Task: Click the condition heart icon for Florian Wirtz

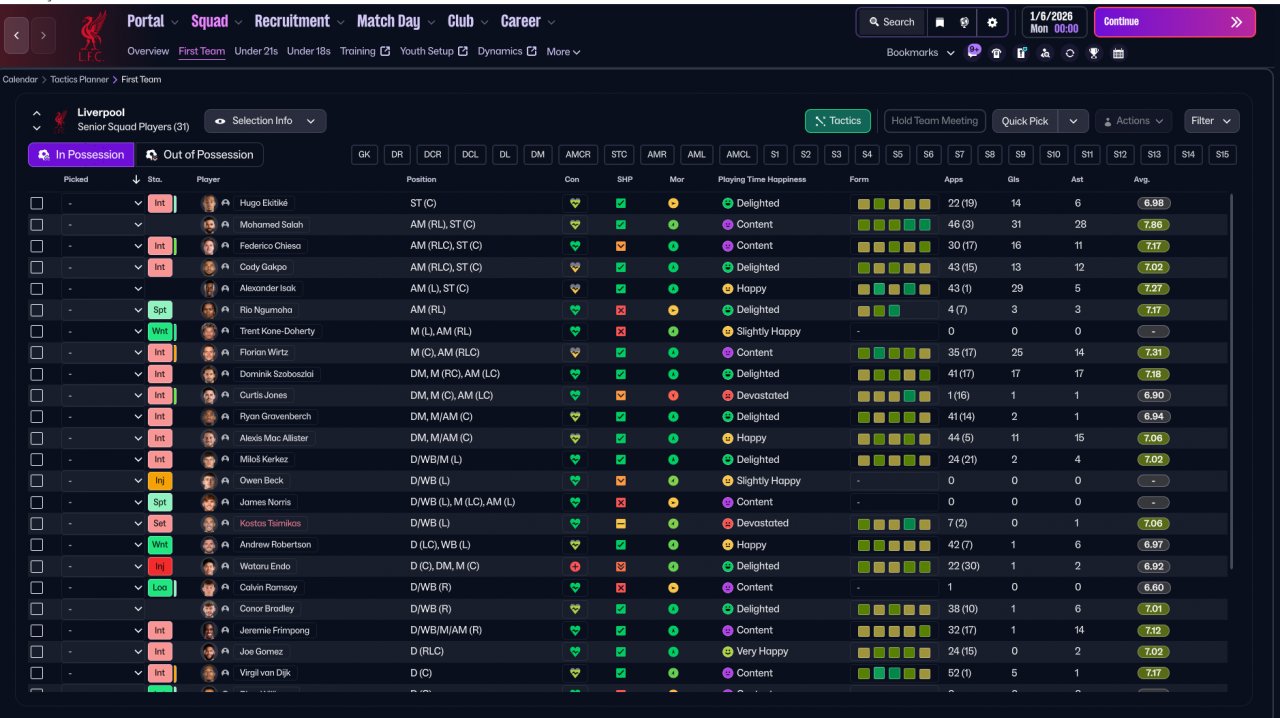Action: tap(575, 352)
